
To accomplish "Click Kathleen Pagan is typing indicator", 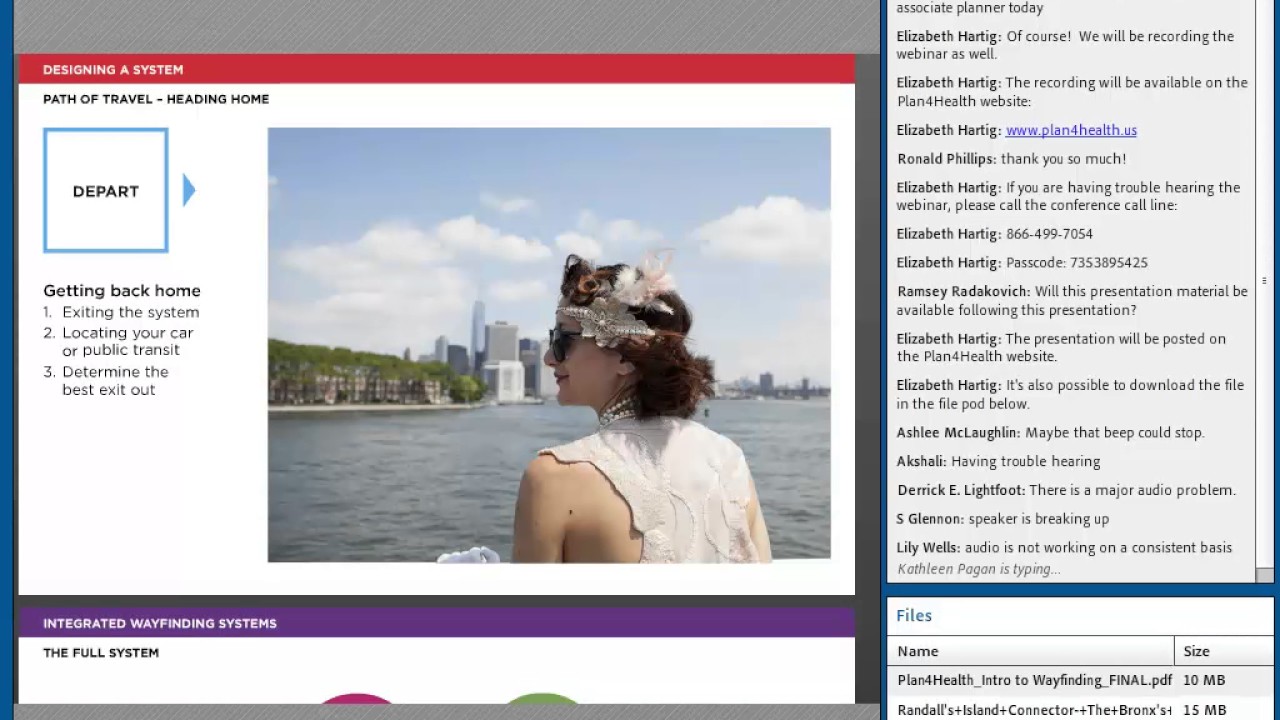I will 979,569.
